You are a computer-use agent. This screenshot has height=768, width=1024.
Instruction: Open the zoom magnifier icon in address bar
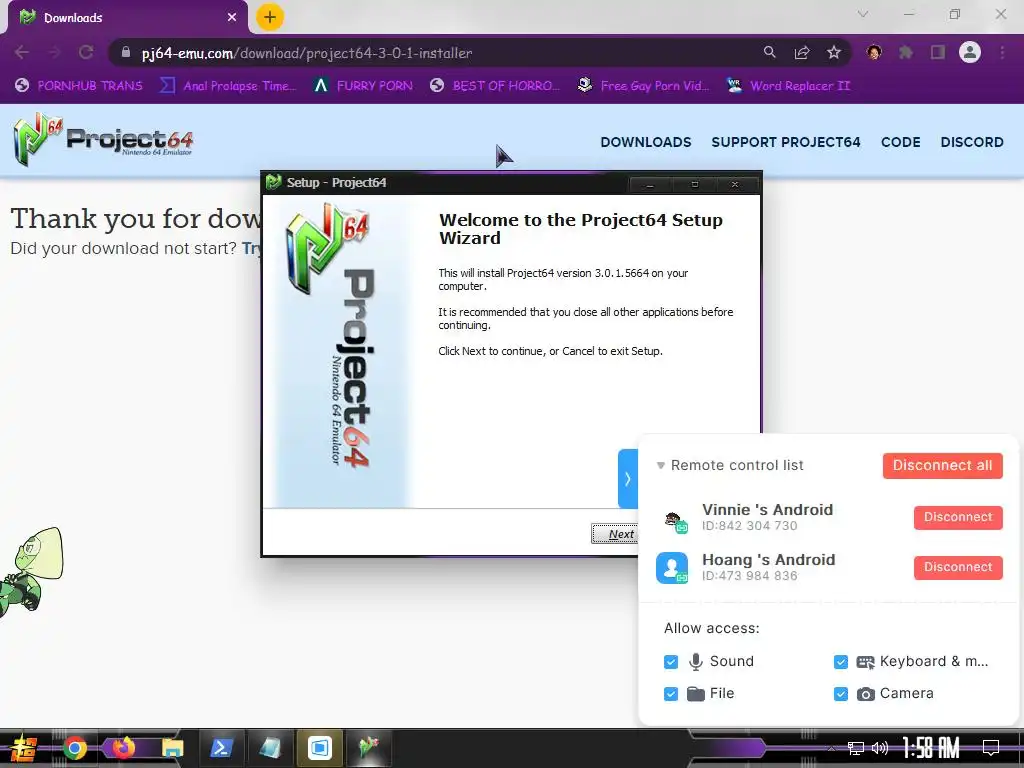pyautogui.click(x=770, y=52)
